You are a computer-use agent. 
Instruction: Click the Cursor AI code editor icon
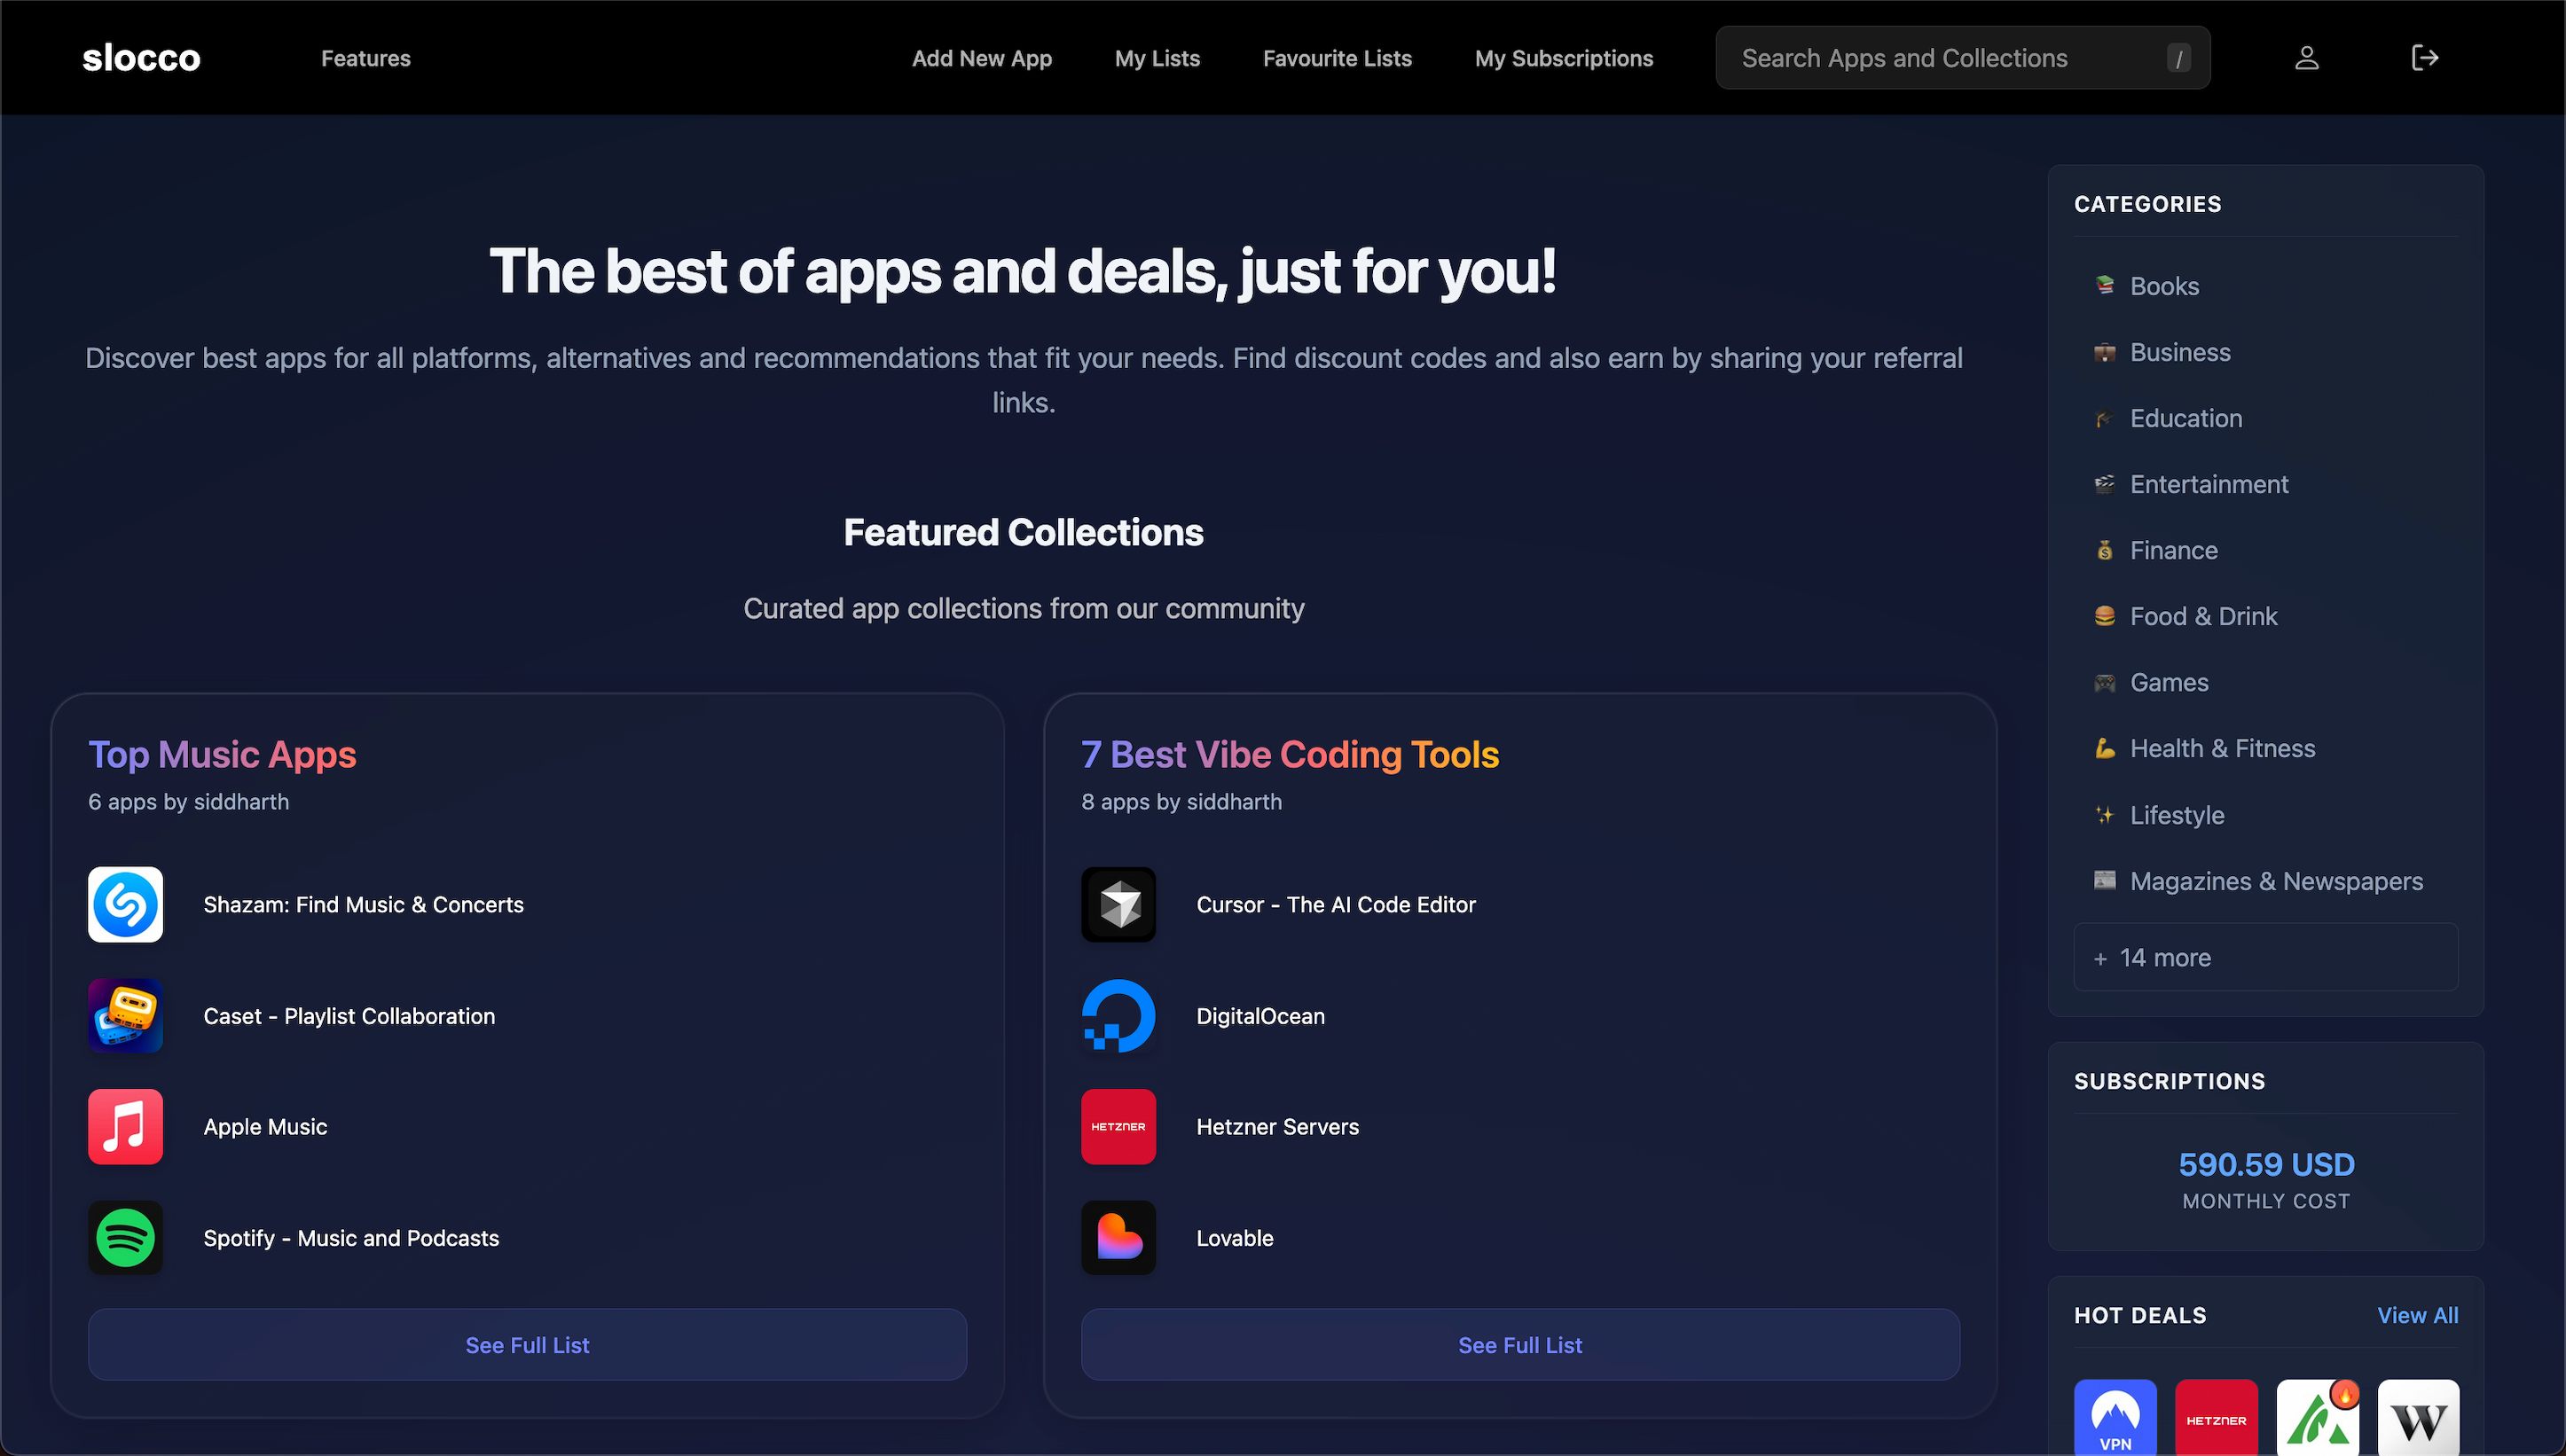coord(1118,904)
